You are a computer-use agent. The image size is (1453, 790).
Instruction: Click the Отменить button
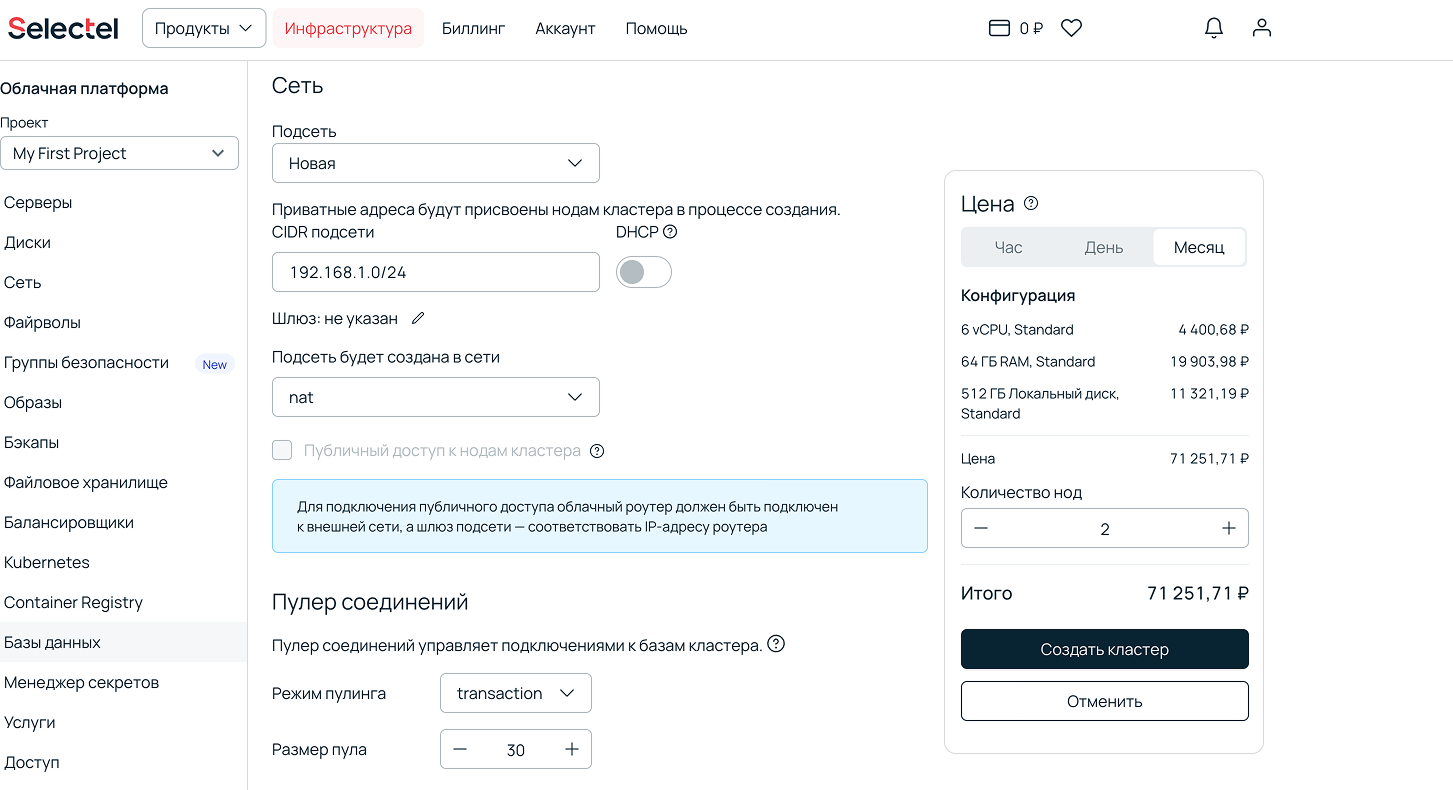(x=1105, y=701)
